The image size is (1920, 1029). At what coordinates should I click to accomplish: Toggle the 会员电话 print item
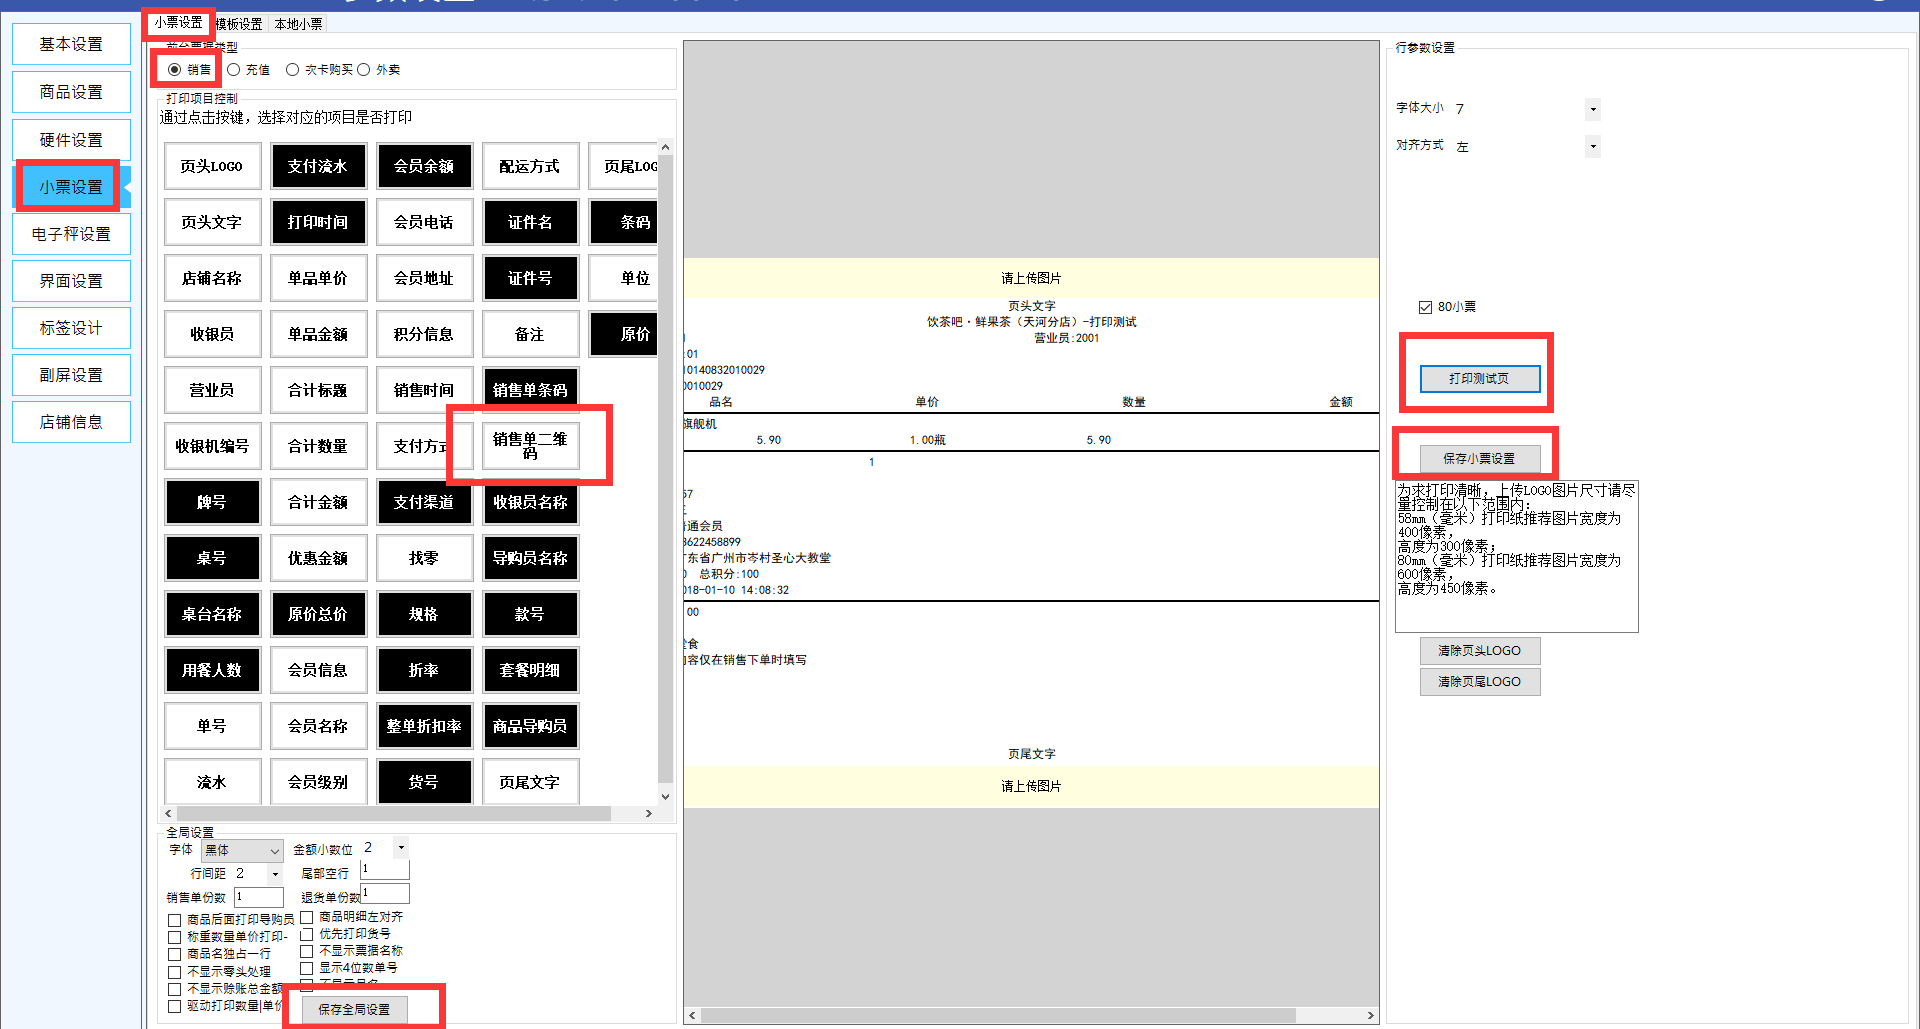(424, 222)
